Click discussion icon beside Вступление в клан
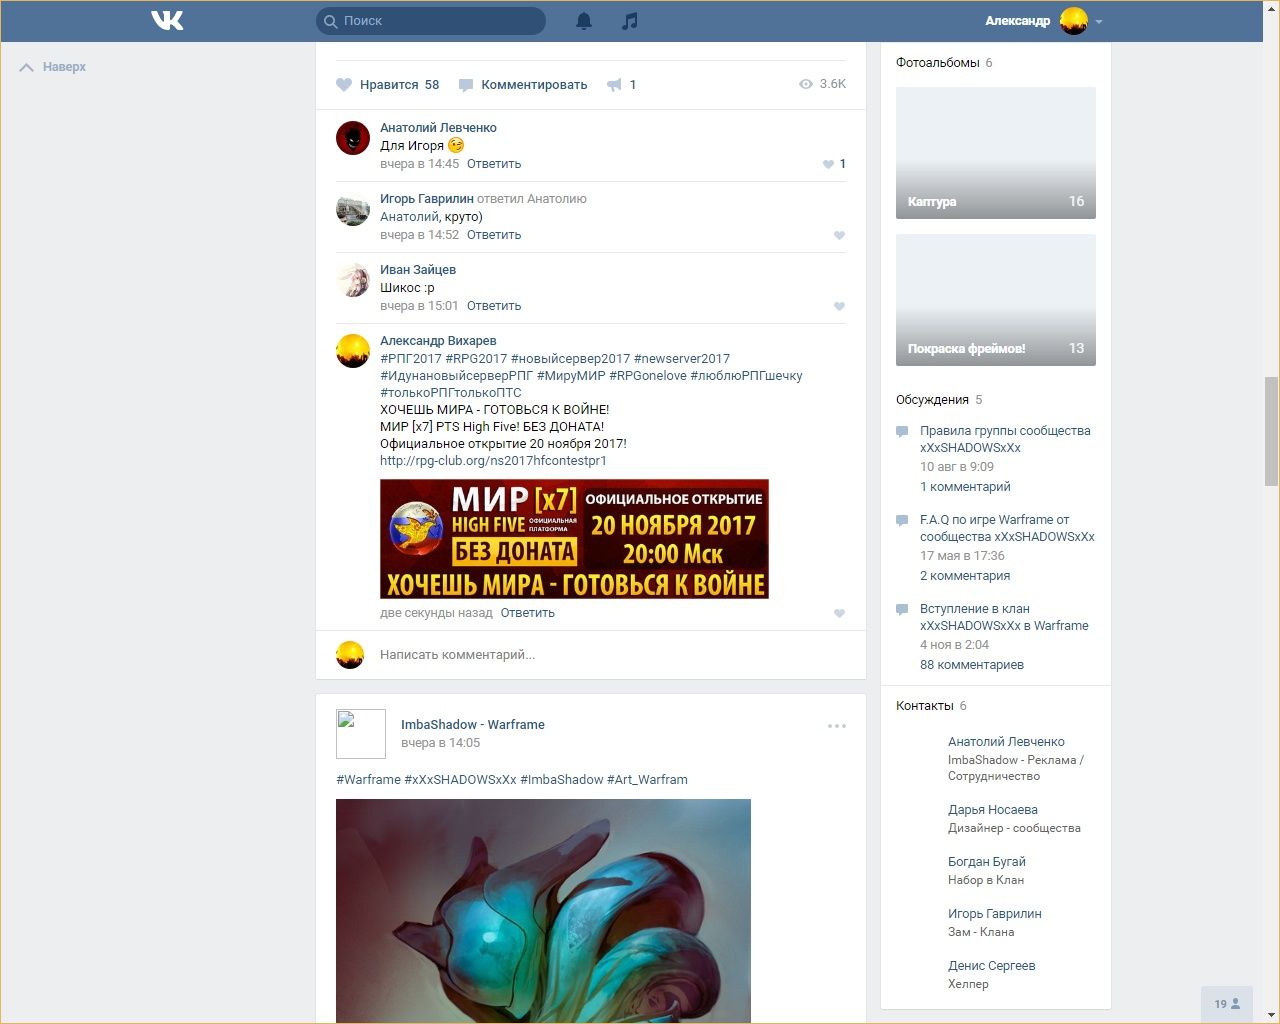This screenshot has width=1280, height=1024. point(902,610)
